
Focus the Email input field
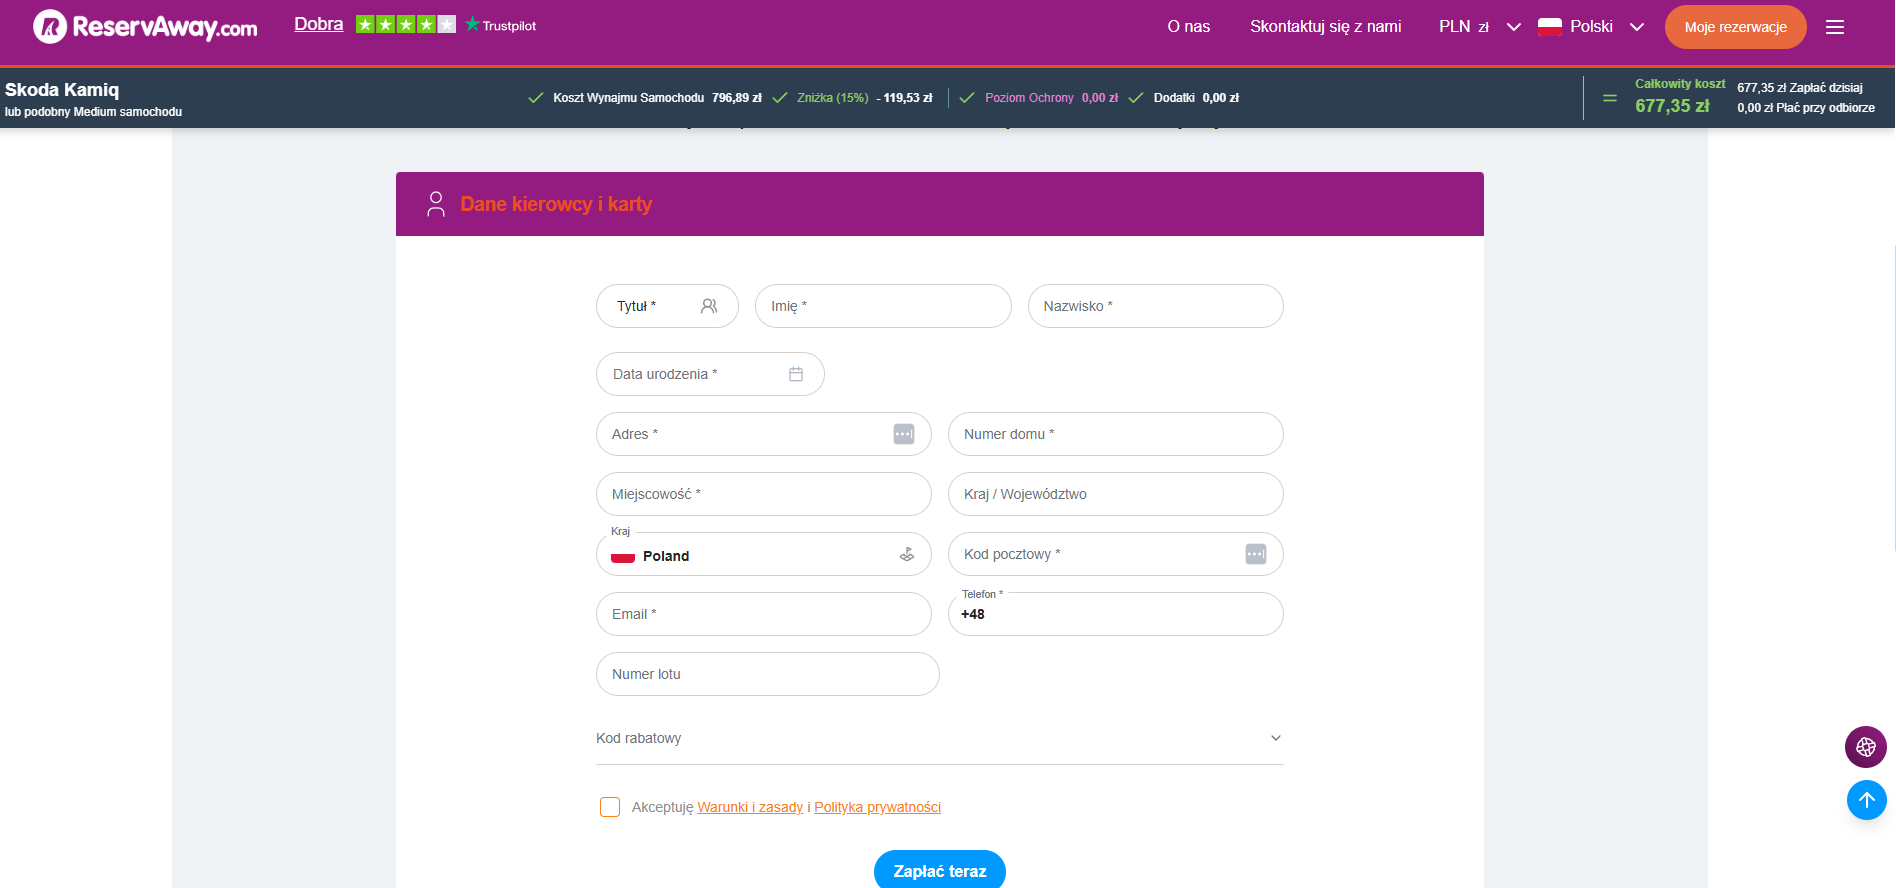(x=763, y=614)
